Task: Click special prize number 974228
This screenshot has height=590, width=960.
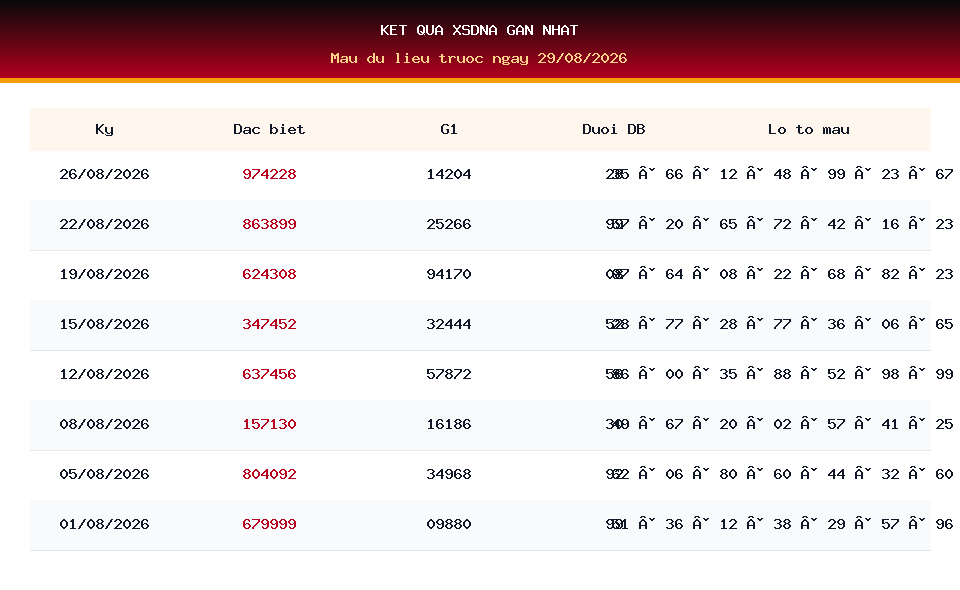Action: [x=269, y=174]
